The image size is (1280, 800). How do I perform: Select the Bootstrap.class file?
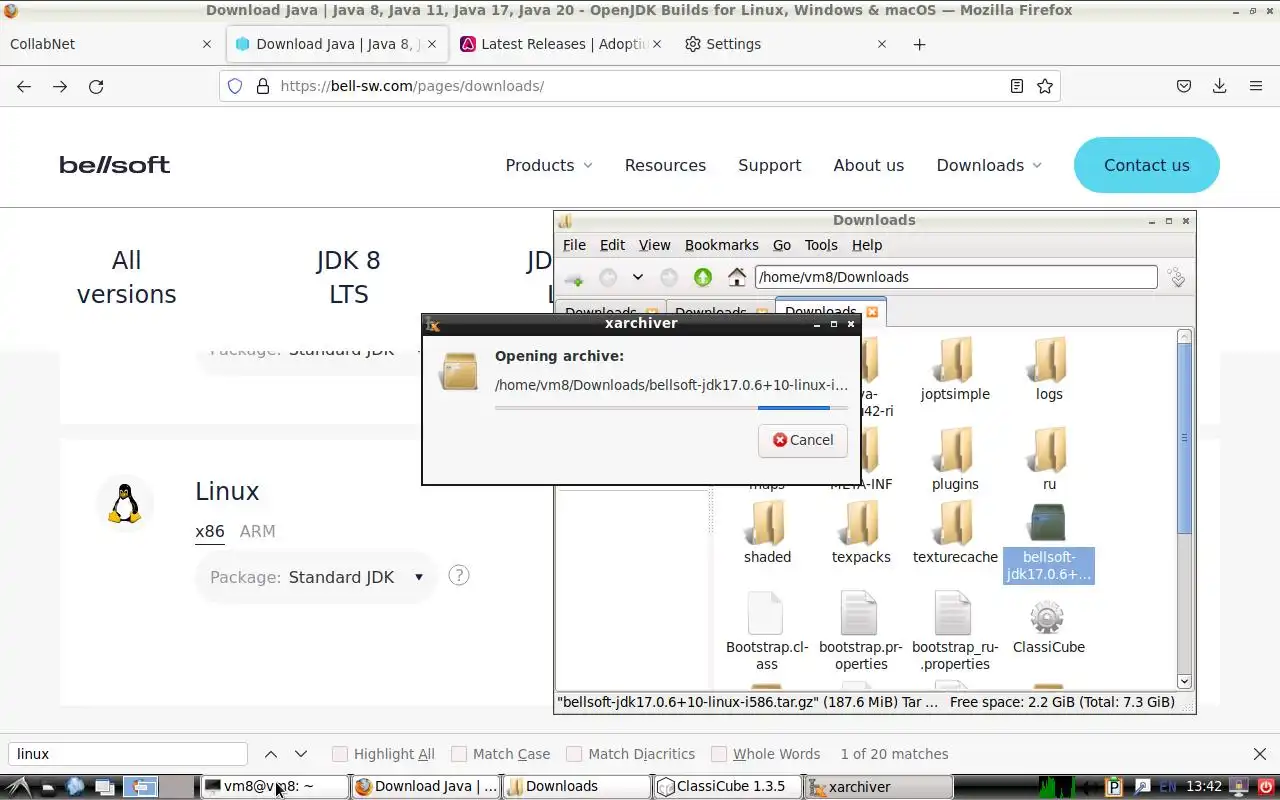(x=767, y=631)
